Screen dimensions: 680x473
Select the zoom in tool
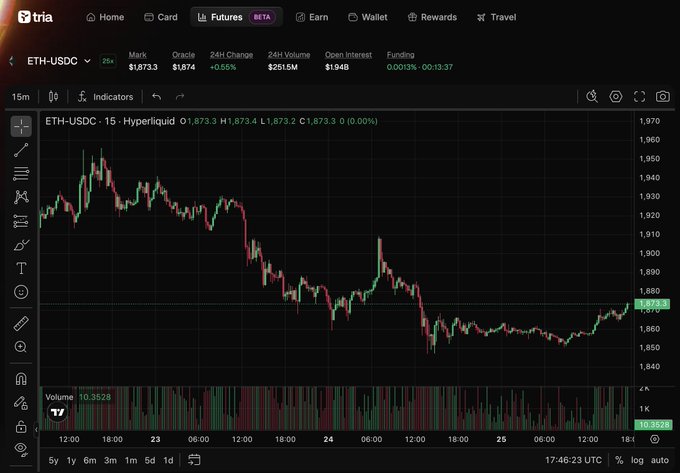tap(21, 347)
